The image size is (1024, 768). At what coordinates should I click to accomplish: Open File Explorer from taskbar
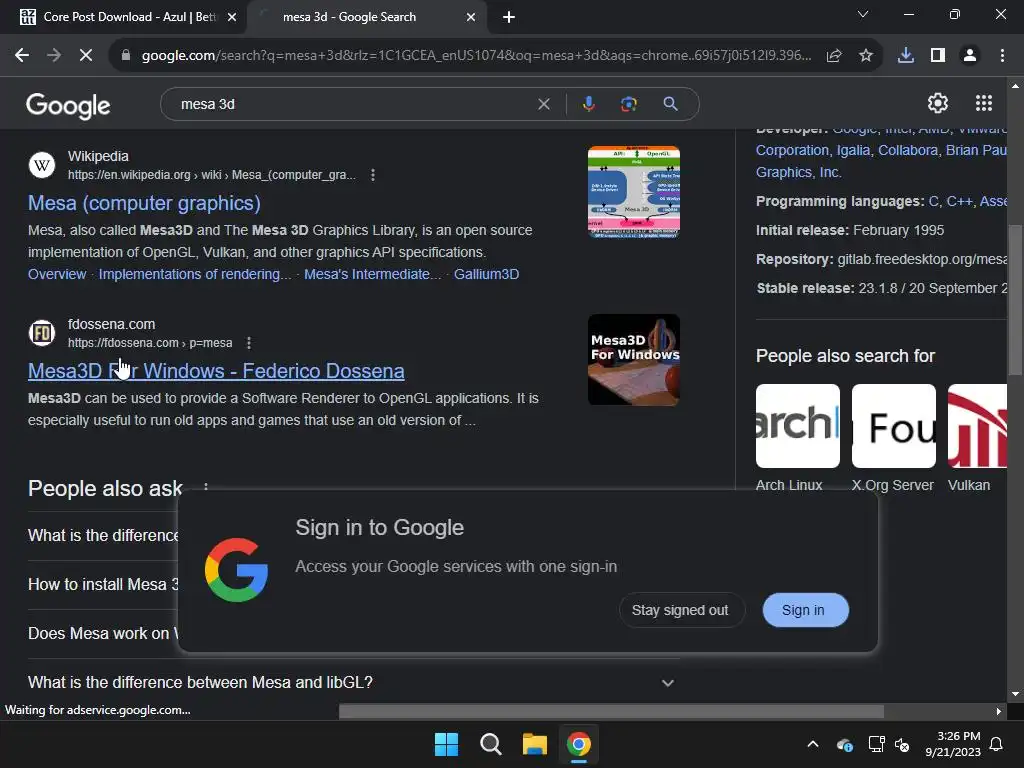(534, 744)
